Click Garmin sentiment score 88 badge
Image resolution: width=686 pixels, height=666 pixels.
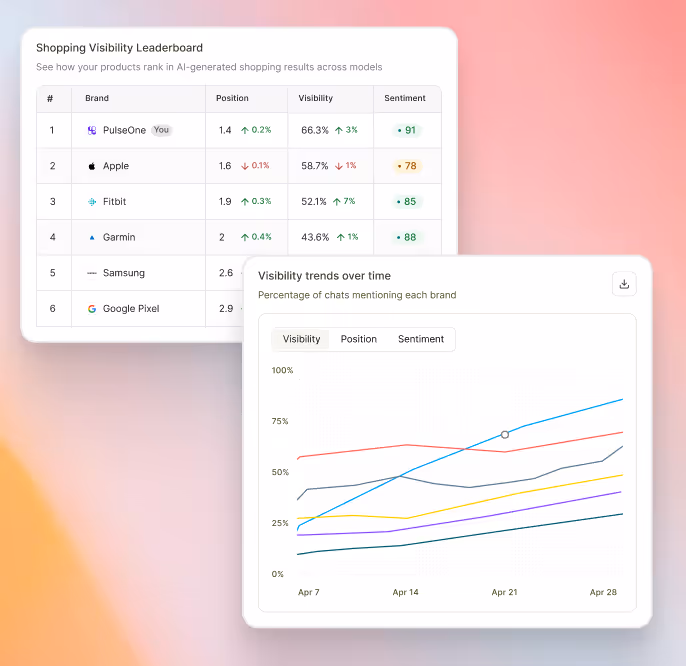coord(407,238)
